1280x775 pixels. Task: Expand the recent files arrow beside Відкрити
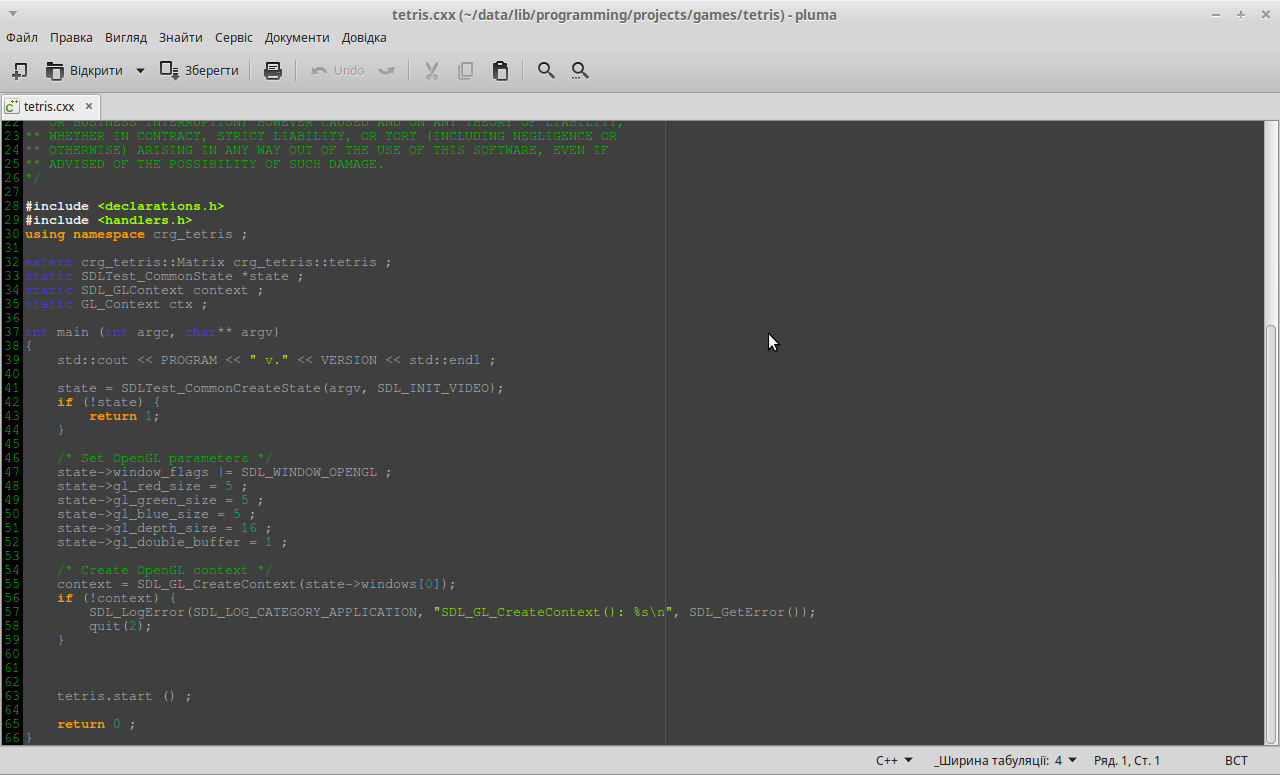click(x=140, y=71)
